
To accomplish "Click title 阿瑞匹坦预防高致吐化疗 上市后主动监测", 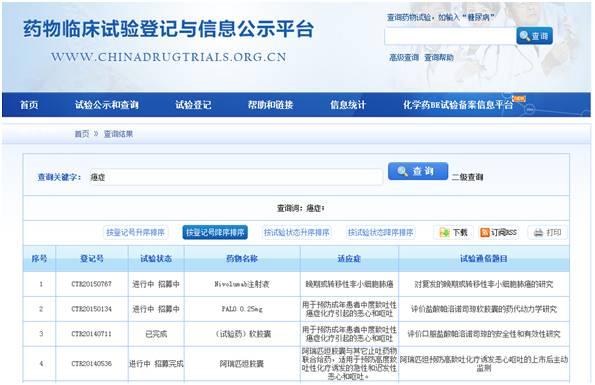I will [x=484, y=363].
